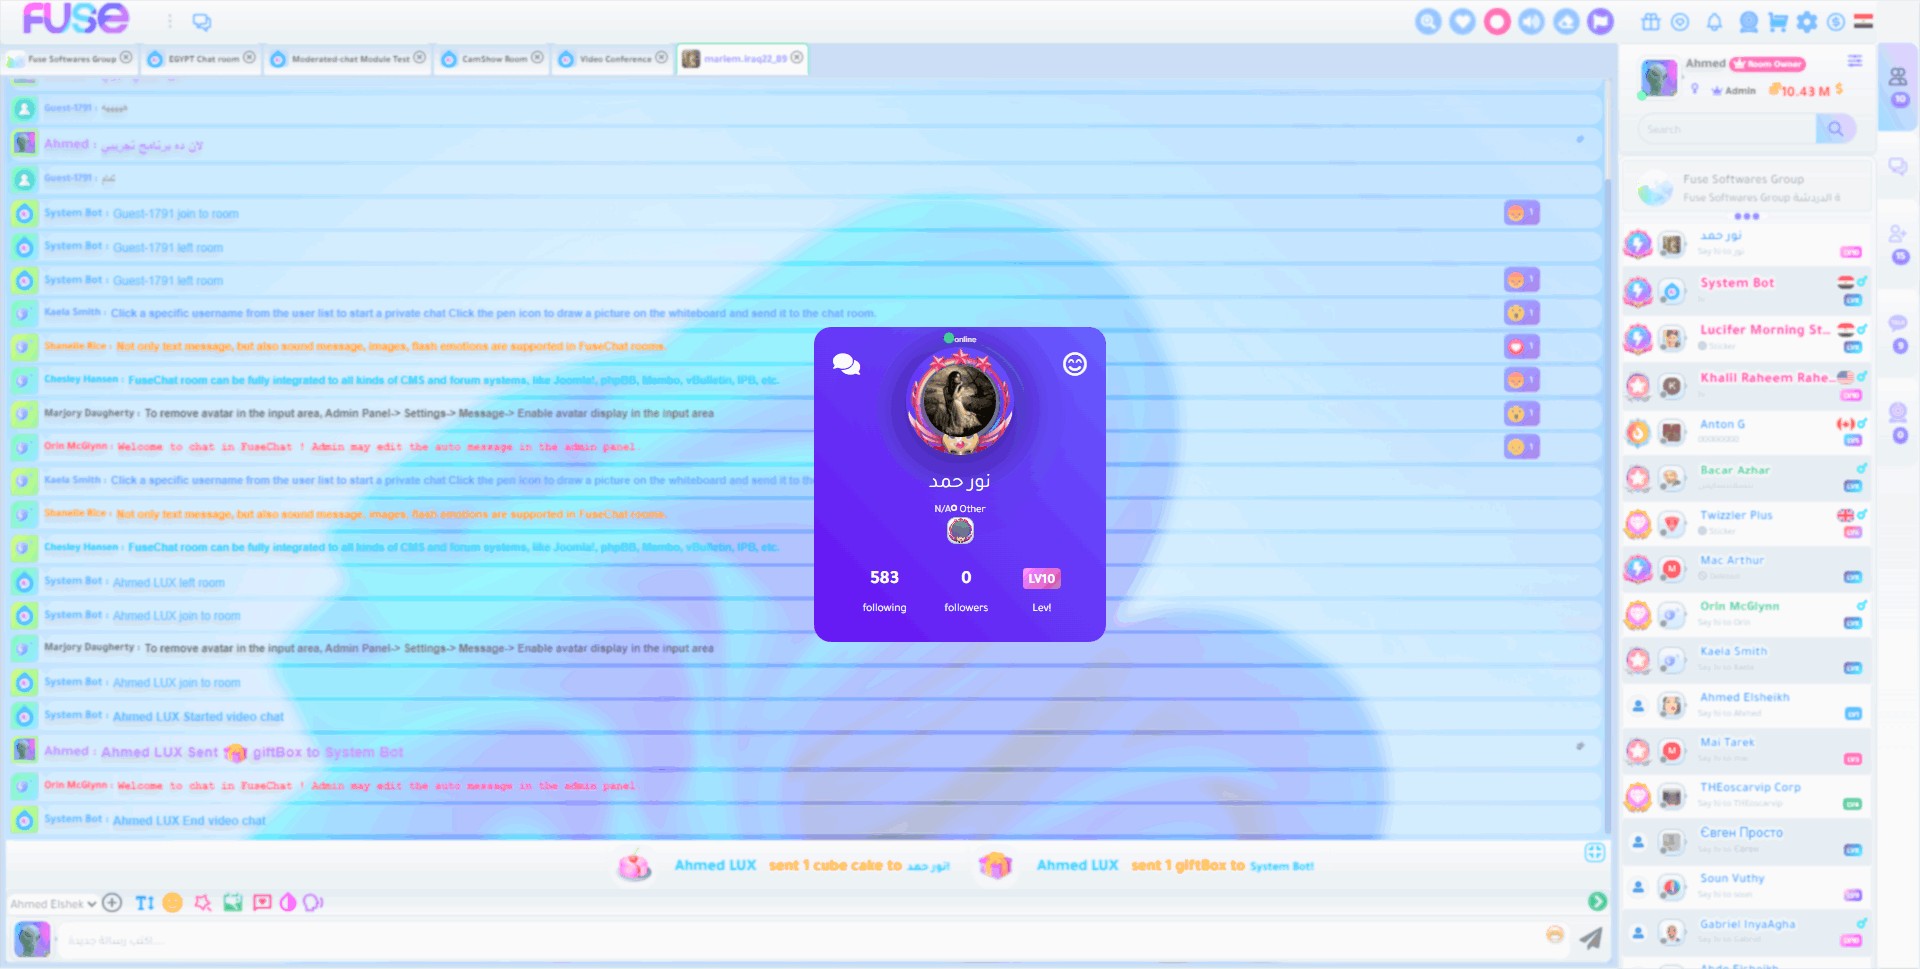Select Khalil Raheem Rahe.. in user list
This screenshot has height=969, width=1920.
coord(1745,384)
